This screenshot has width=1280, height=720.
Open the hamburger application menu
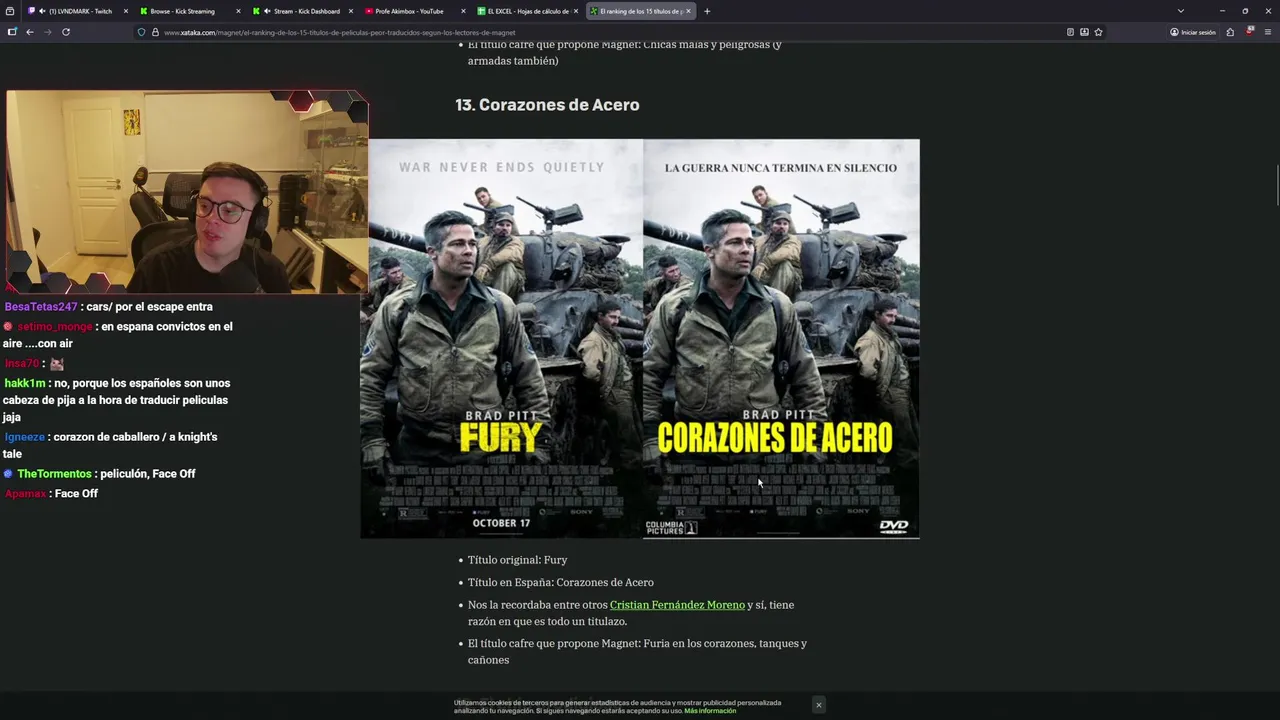[x=1267, y=32]
